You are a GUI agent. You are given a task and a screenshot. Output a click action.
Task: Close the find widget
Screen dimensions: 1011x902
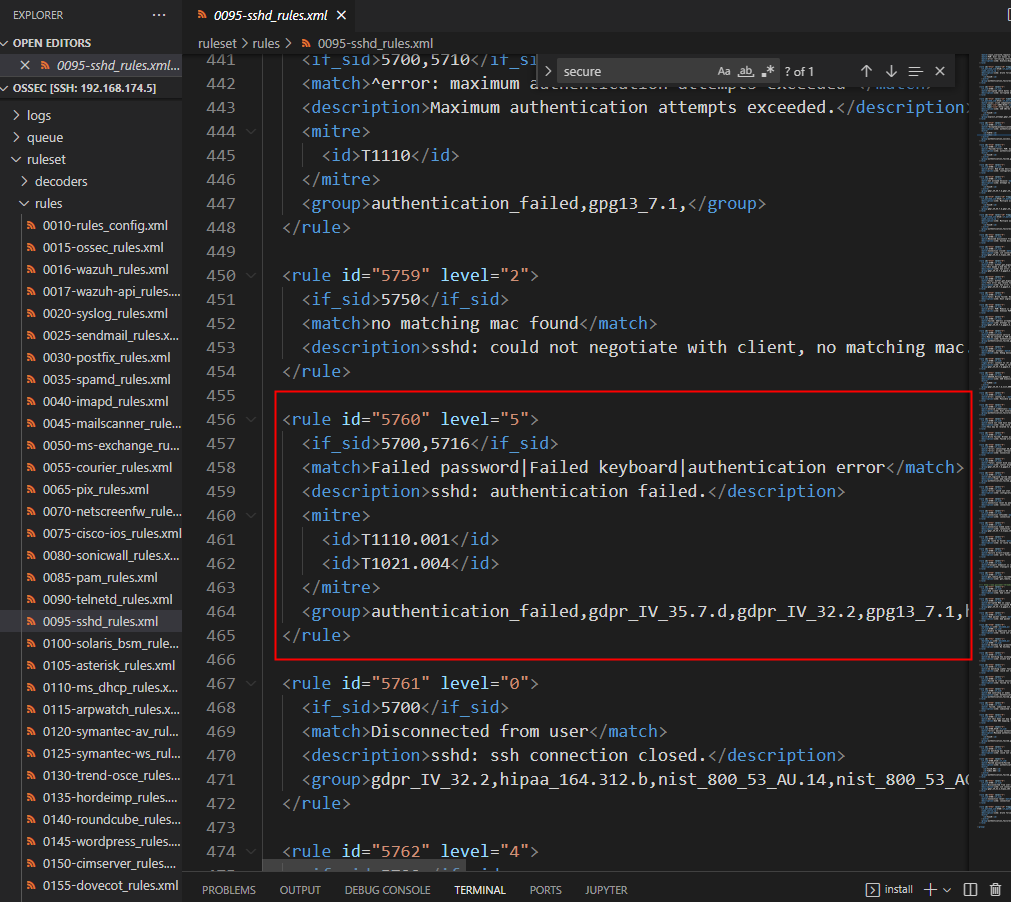click(940, 71)
